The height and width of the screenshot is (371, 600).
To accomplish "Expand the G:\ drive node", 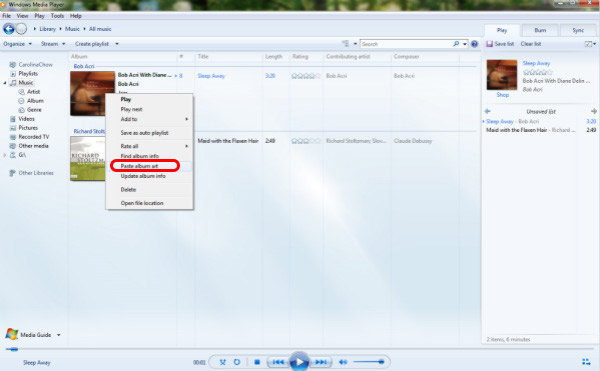I will (5, 155).
